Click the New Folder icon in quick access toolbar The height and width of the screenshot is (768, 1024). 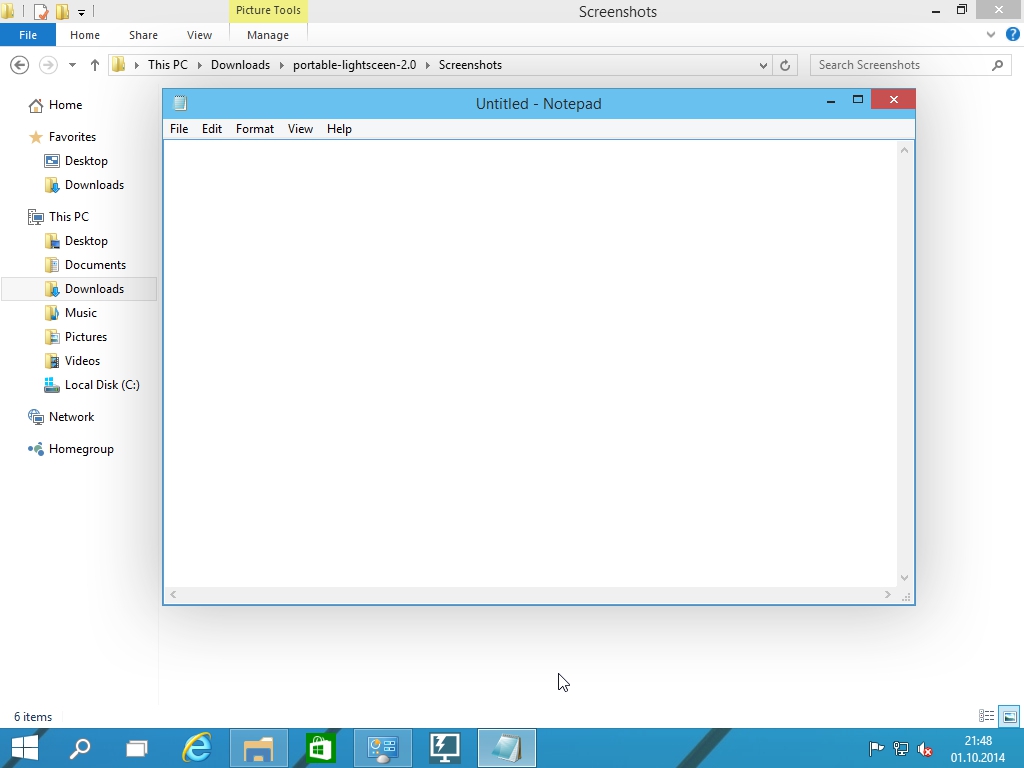pyautogui.click(x=62, y=12)
